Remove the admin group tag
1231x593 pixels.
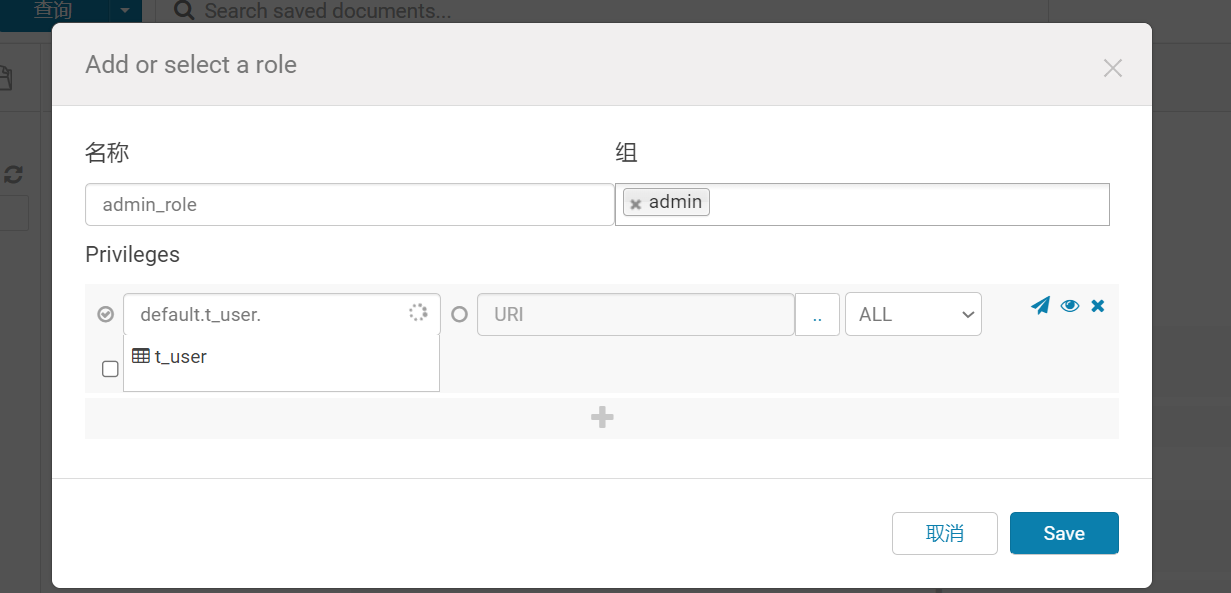tap(635, 203)
